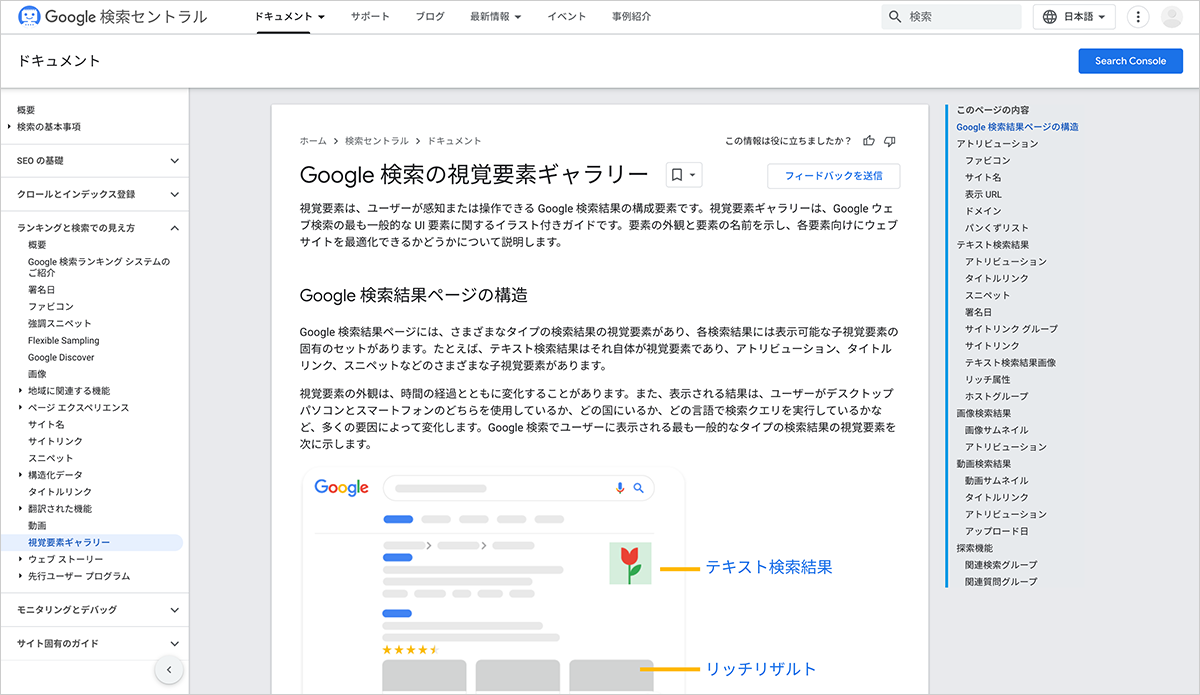Open the イベント nav item
The image size is (1200, 695).
[567, 17]
